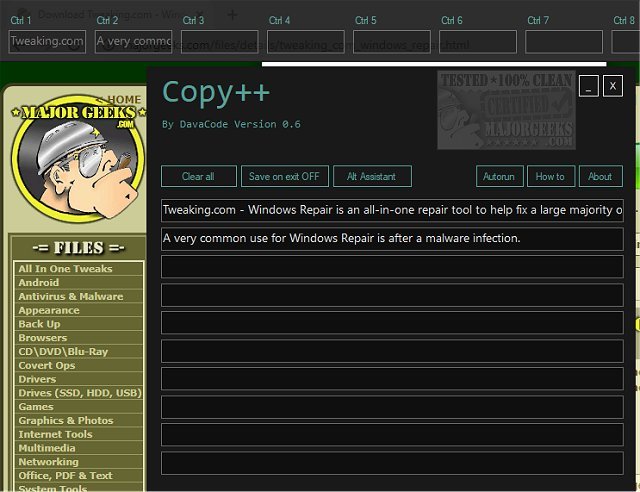Screen dimensions: 640x492
Task: Open Graphics & Photos category
Action: [78, 421]
